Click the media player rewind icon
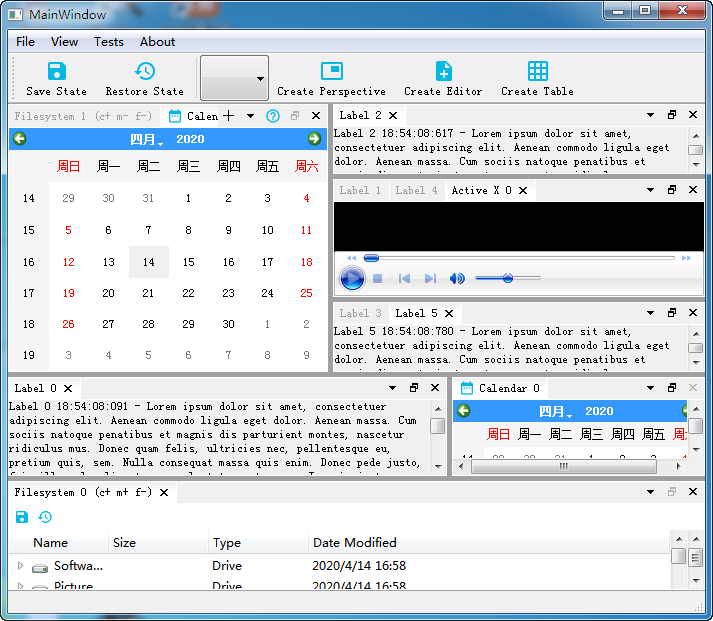The height and width of the screenshot is (621, 713). tap(351, 258)
